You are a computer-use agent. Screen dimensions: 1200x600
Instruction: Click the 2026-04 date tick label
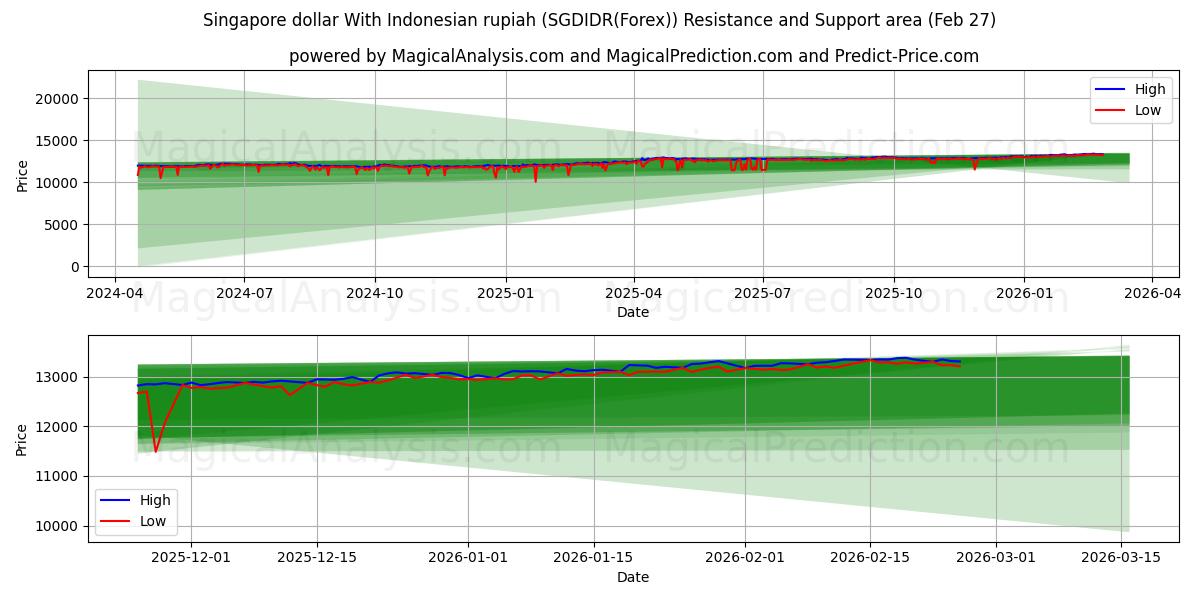[1152, 293]
